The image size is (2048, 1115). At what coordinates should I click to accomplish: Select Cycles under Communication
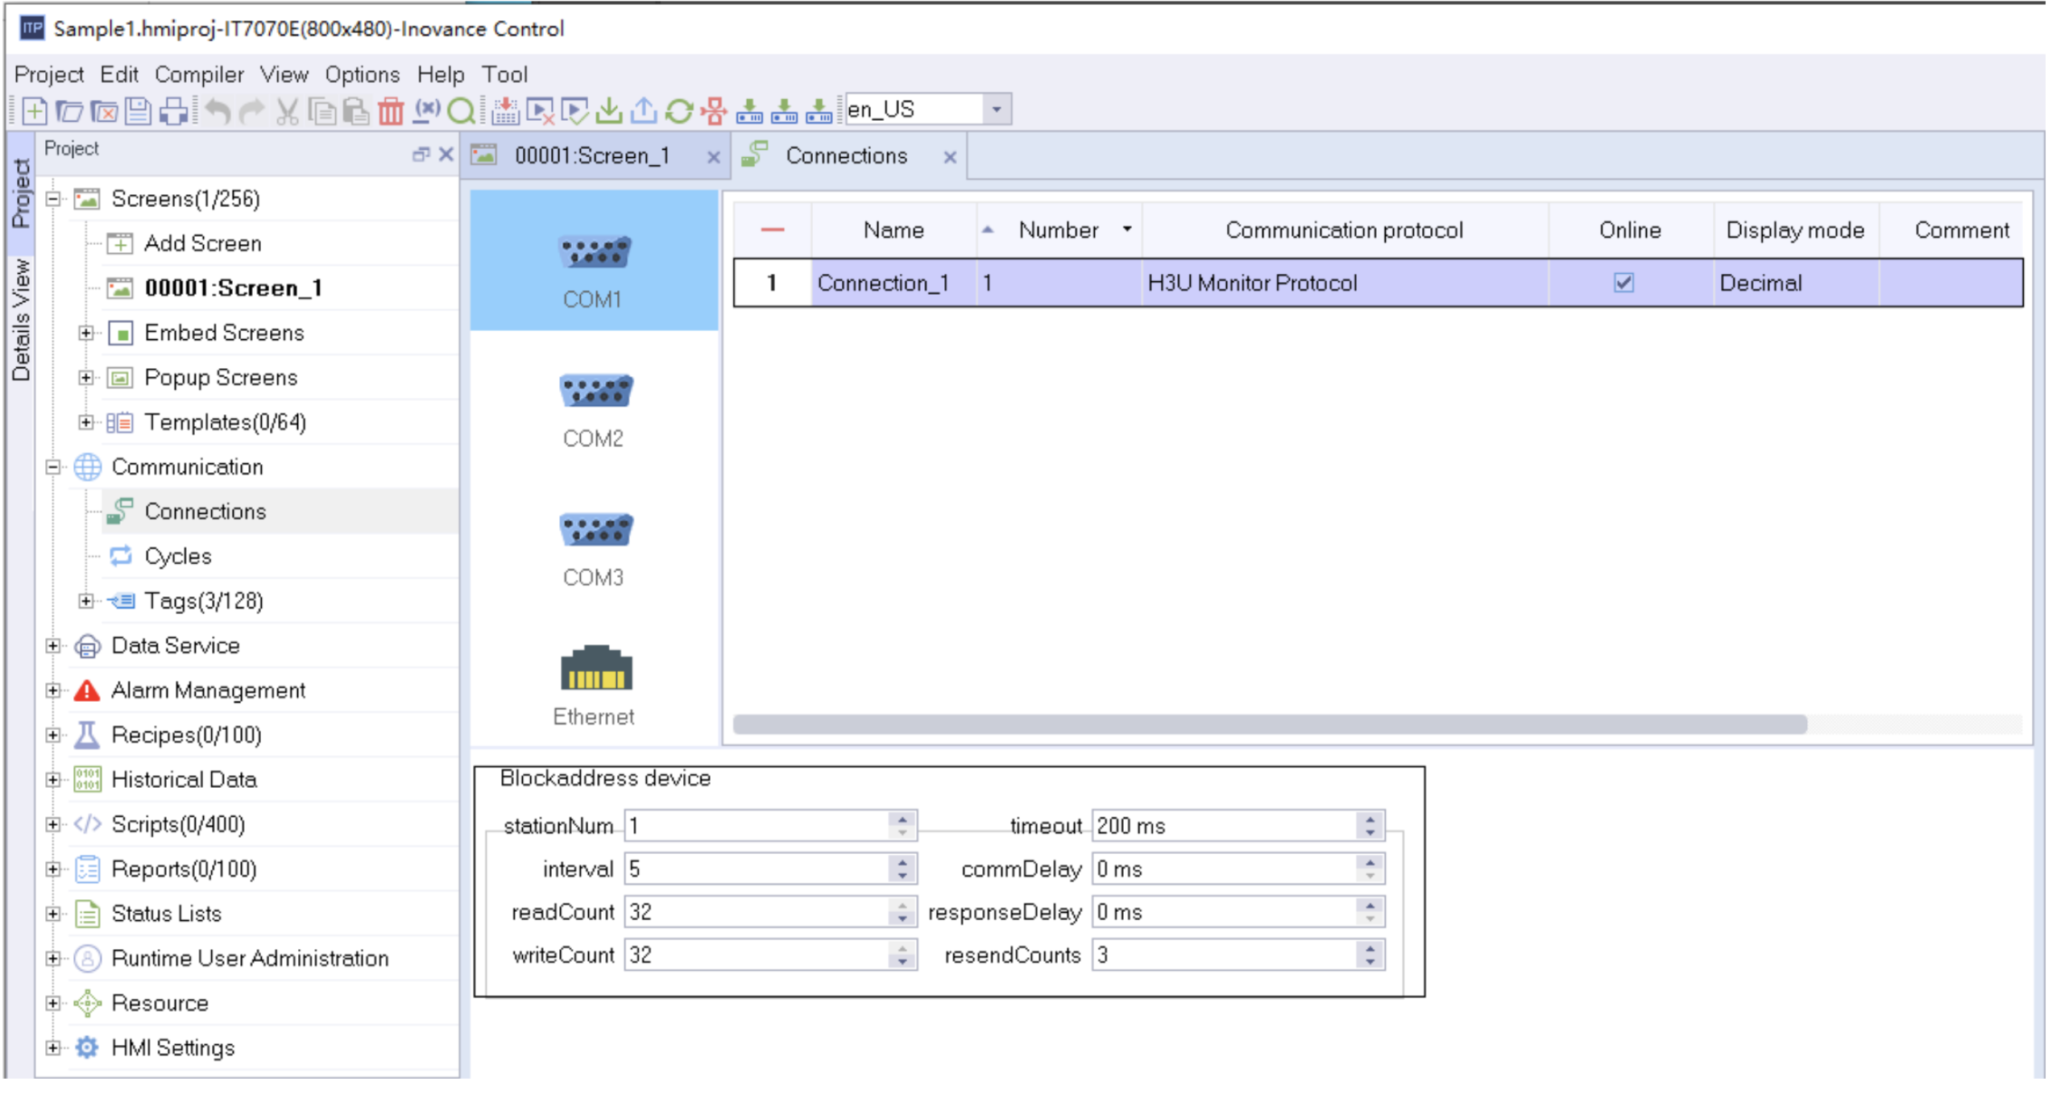click(x=178, y=556)
